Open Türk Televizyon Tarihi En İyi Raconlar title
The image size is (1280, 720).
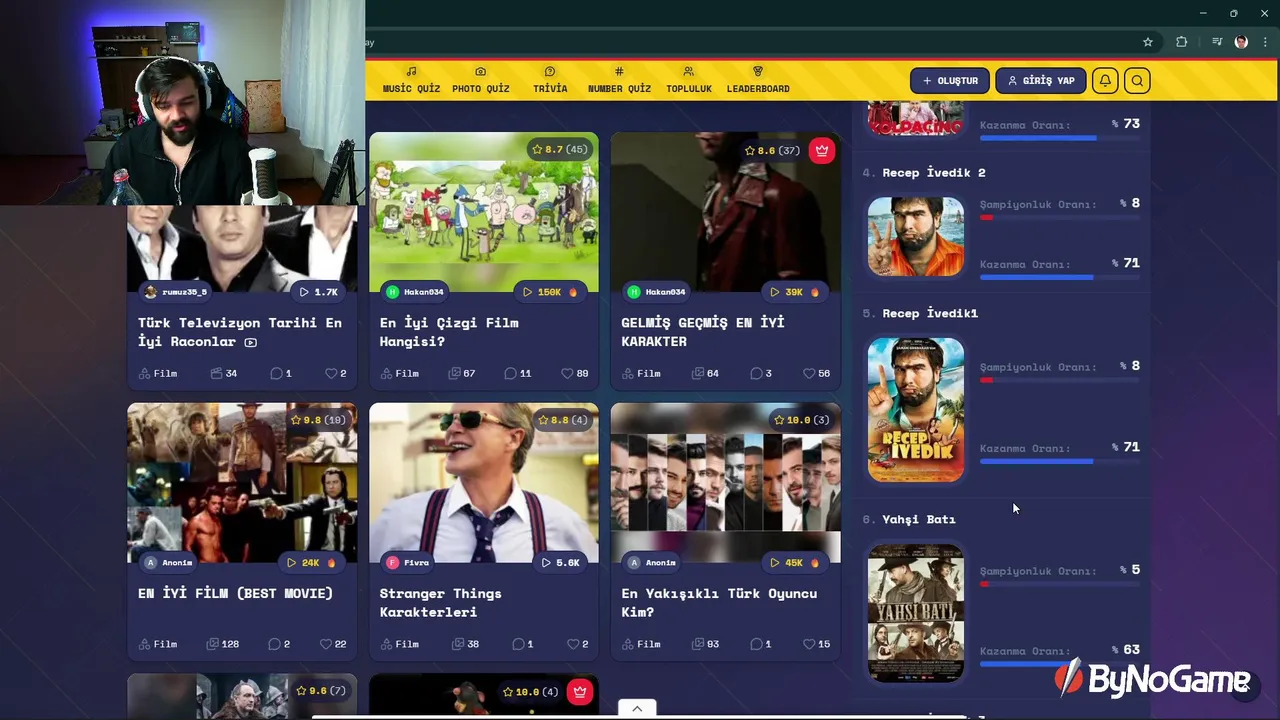(240, 332)
